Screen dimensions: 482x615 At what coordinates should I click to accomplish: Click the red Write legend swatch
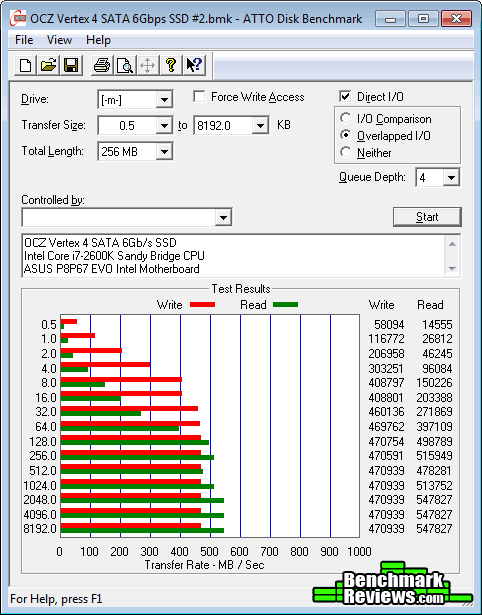[202, 305]
